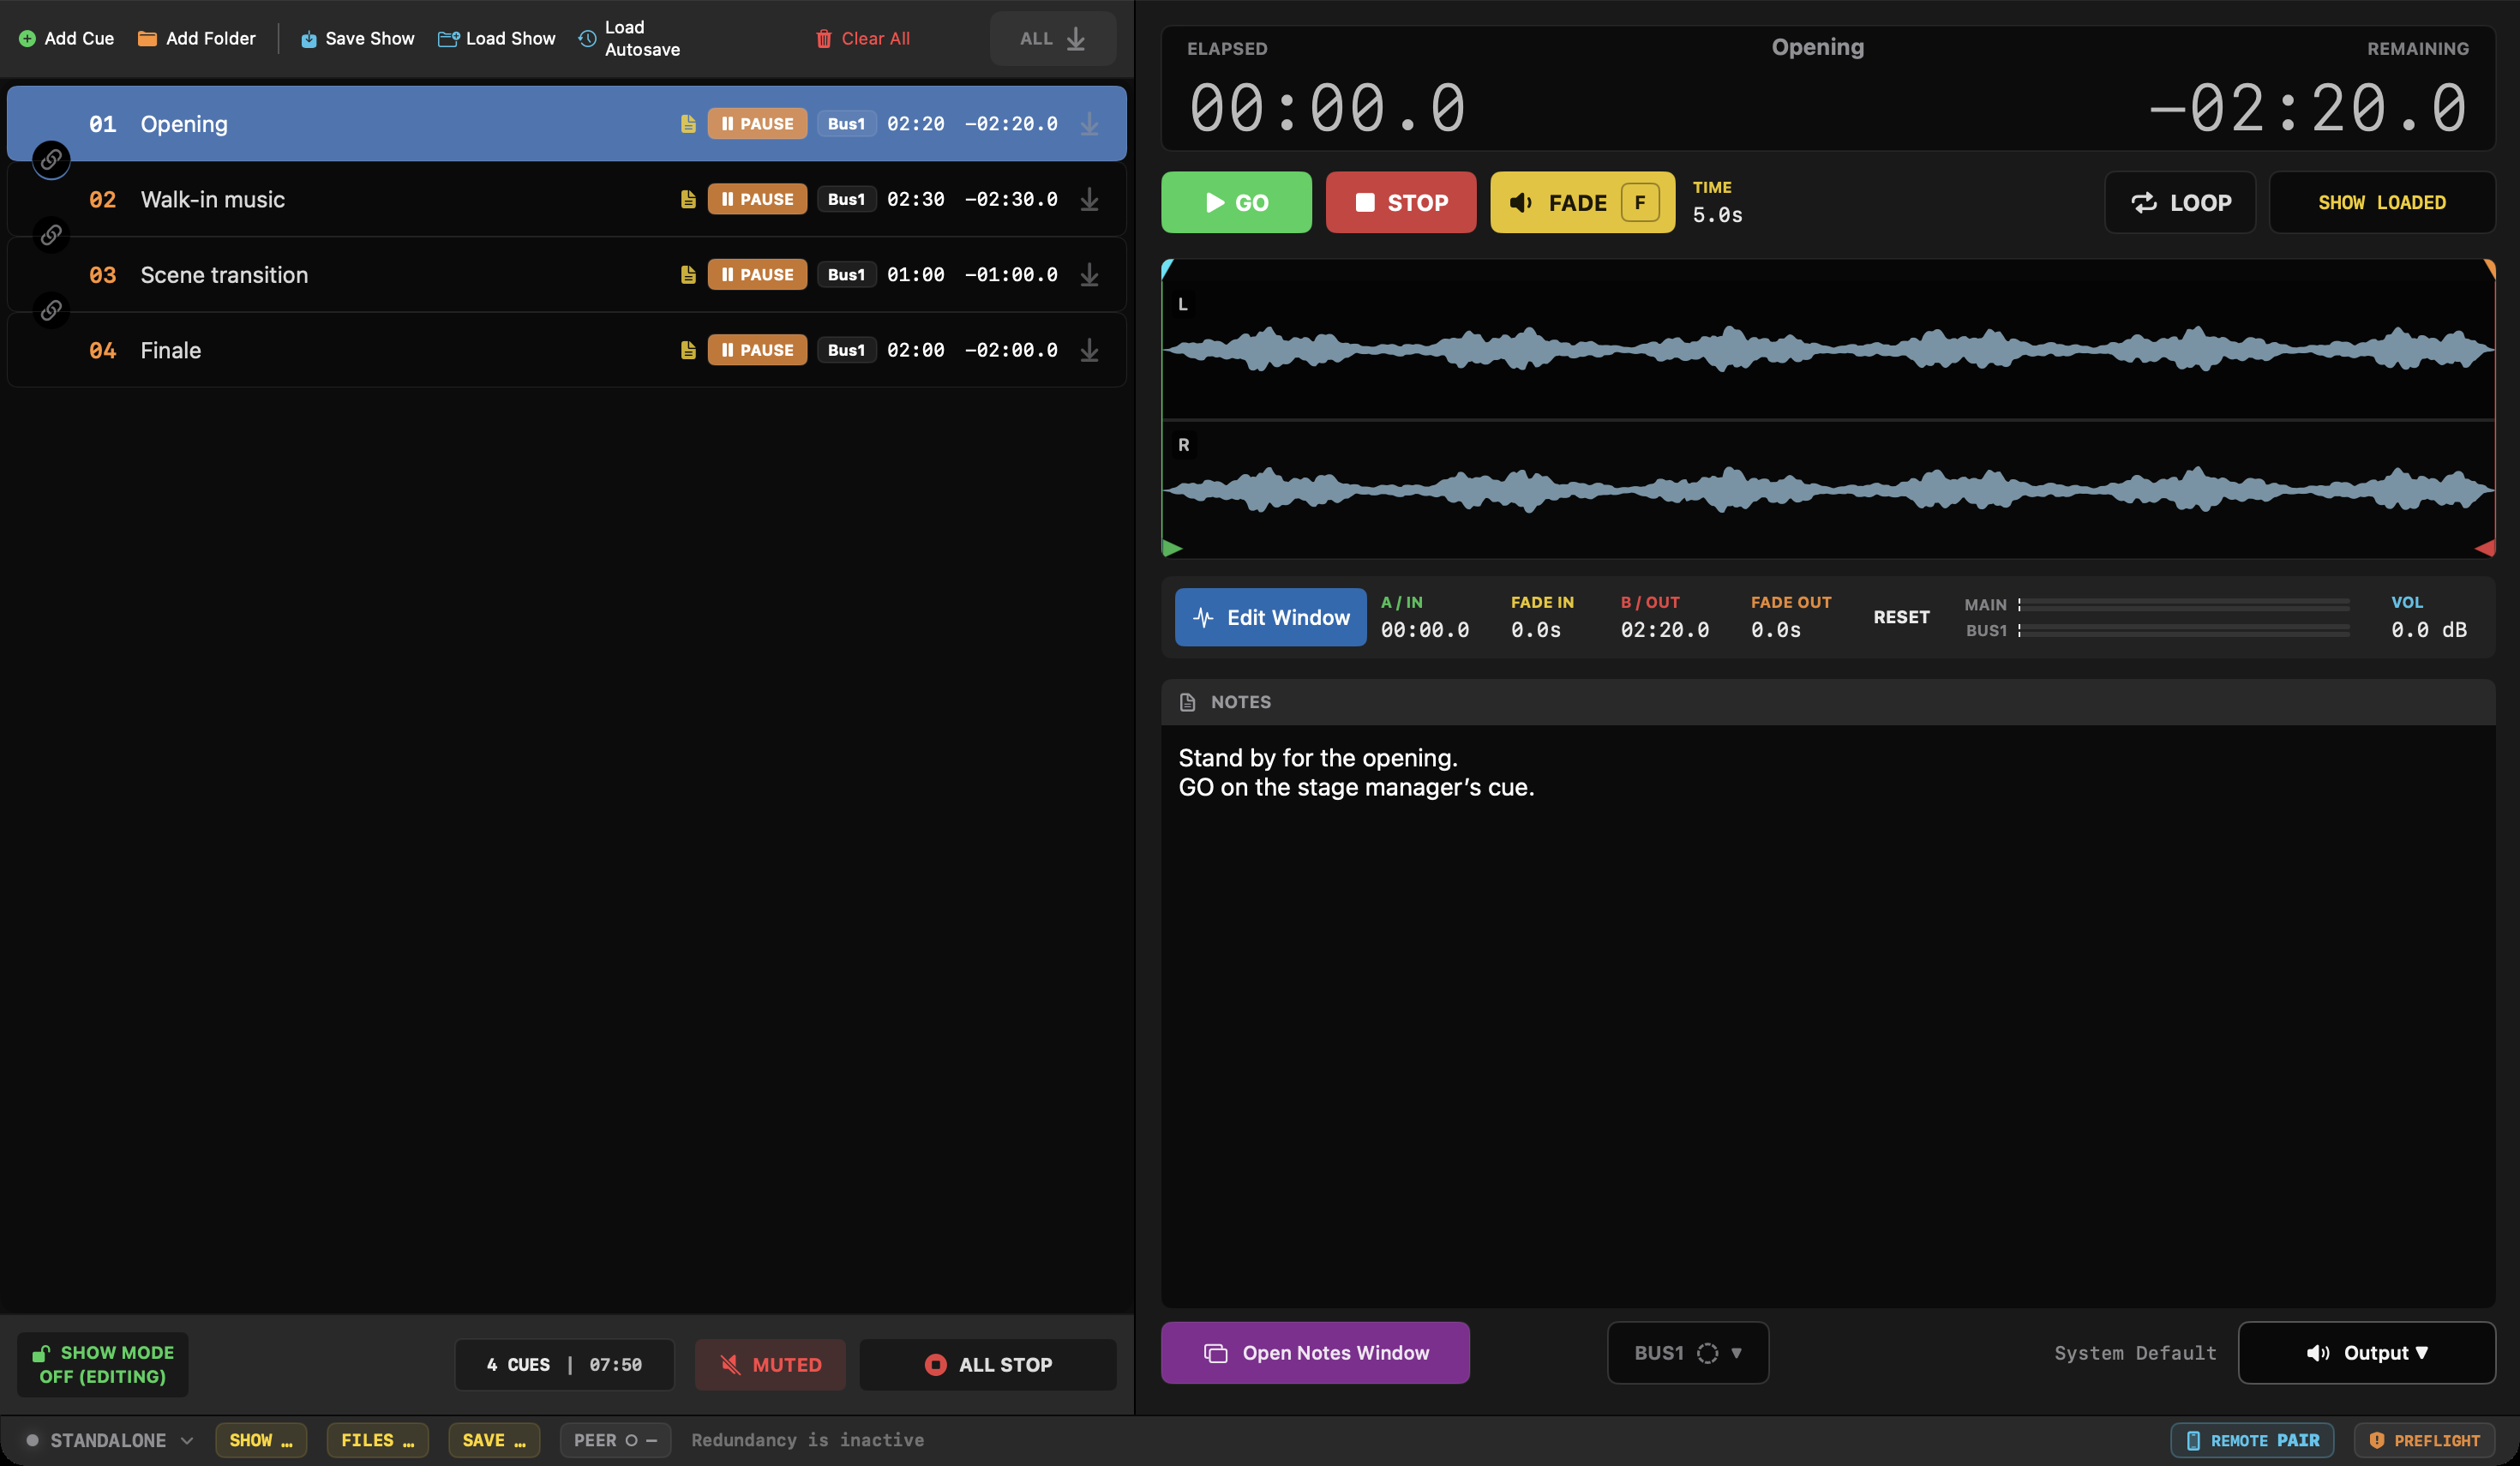Open the STANDALONE mode dropdown
The height and width of the screenshot is (1466, 2520).
(x=108, y=1440)
